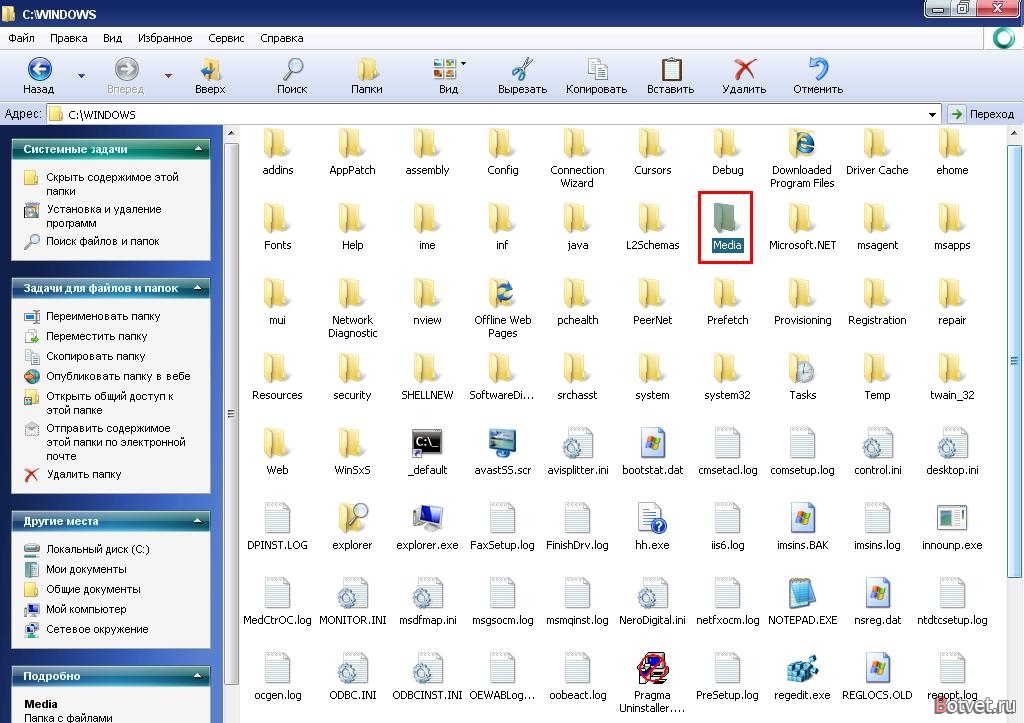Select the NOTEPAD.EXE file icon
The width and height of the screenshot is (1024, 723).
802,594
